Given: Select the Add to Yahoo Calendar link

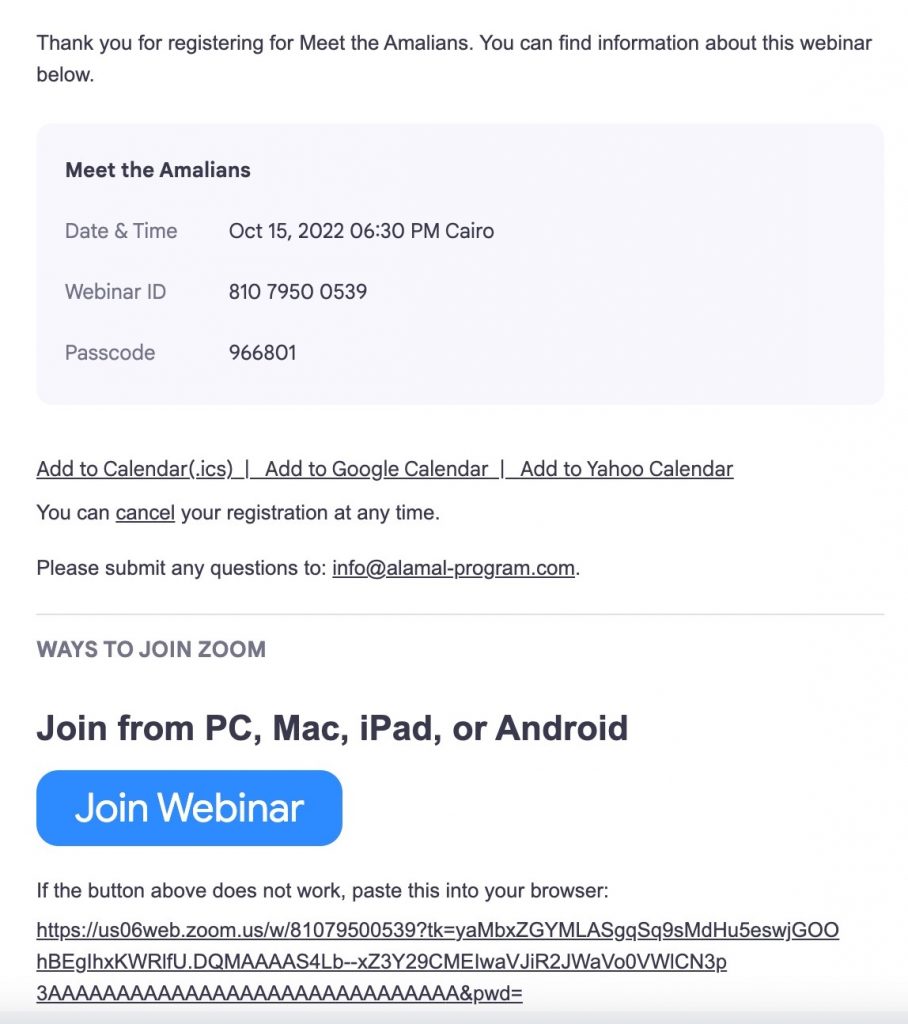Looking at the screenshot, I should [x=626, y=469].
